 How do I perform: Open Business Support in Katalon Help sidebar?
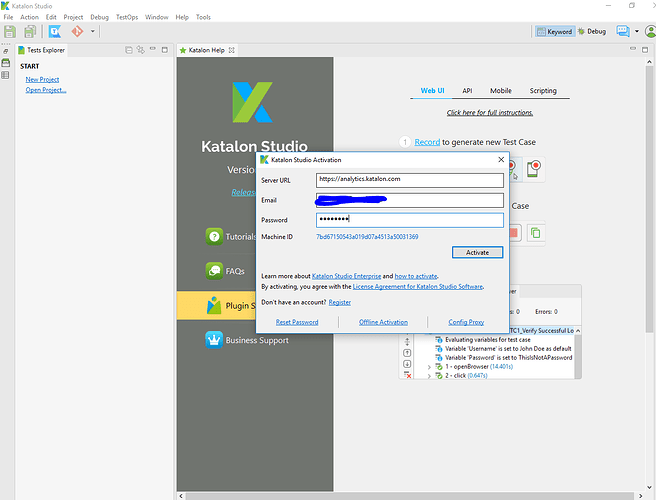click(247, 340)
